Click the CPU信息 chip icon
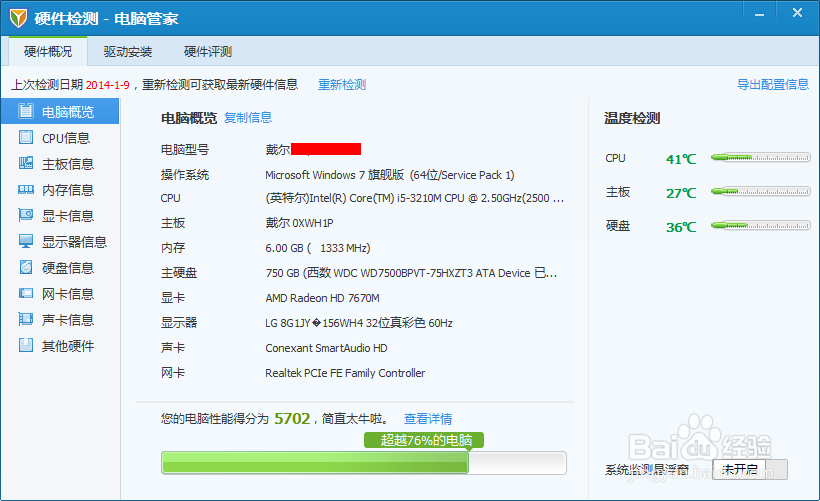820x501 pixels. (x=26, y=137)
